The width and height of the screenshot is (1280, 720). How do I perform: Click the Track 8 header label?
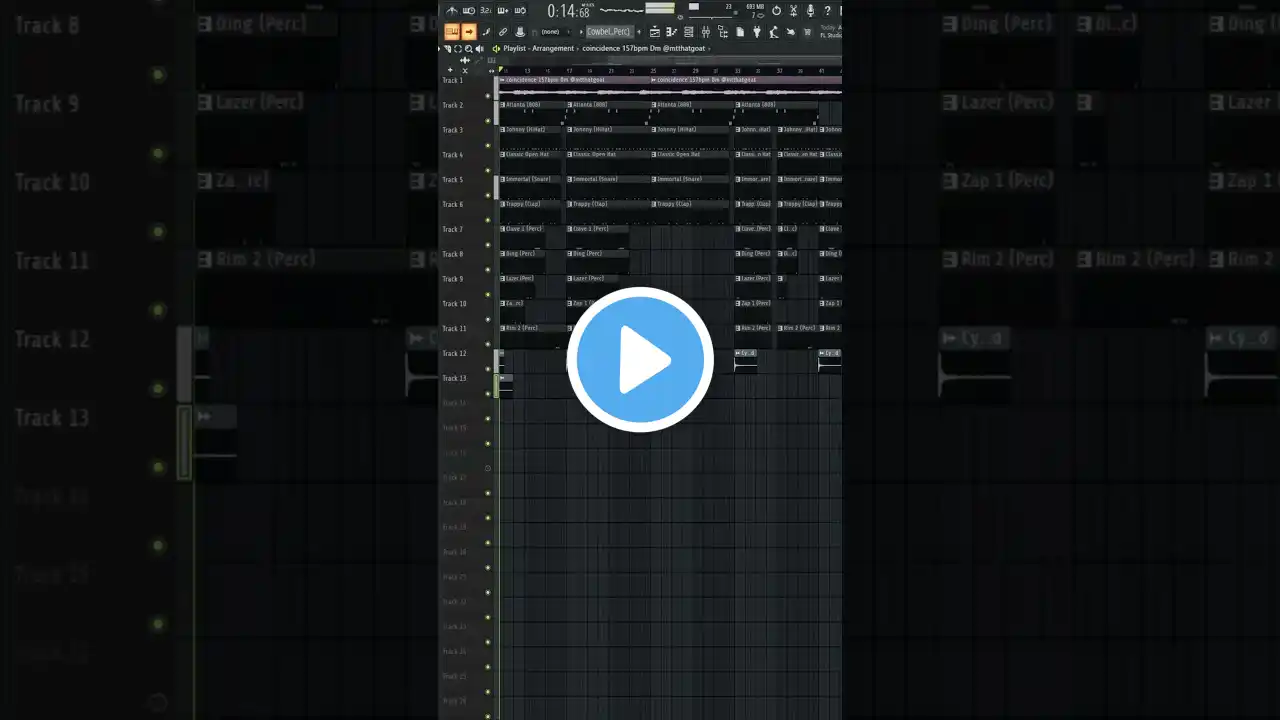point(453,254)
